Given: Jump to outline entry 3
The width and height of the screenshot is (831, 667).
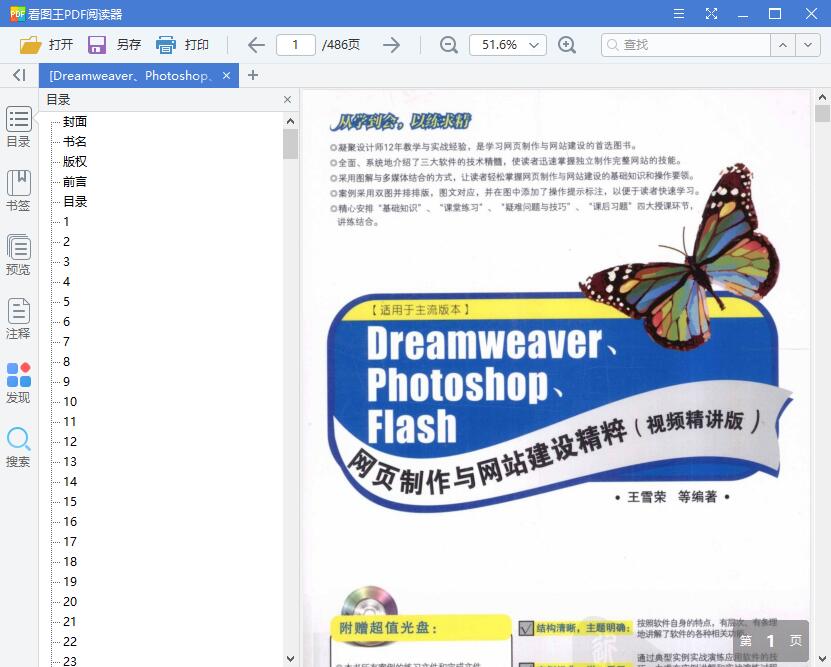Looking at the screenshot, I should point(66,262).
